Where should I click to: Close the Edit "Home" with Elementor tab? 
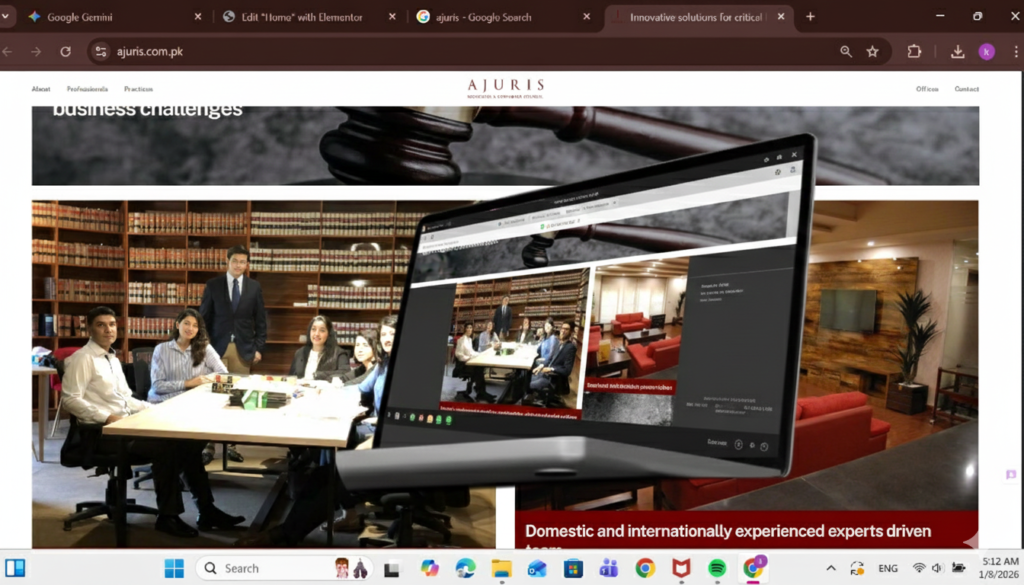pyautogui.click(x=392, y=17)
